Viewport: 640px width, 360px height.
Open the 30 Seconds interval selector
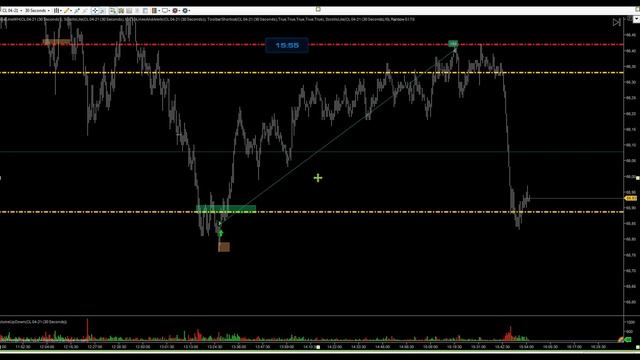click(37, 11)
